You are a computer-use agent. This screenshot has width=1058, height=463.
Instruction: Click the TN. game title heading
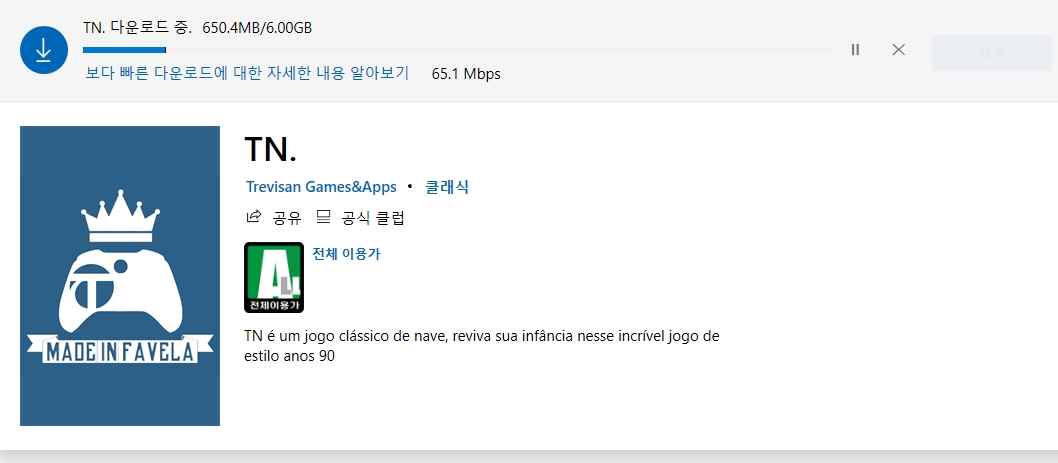click(271, 148)
